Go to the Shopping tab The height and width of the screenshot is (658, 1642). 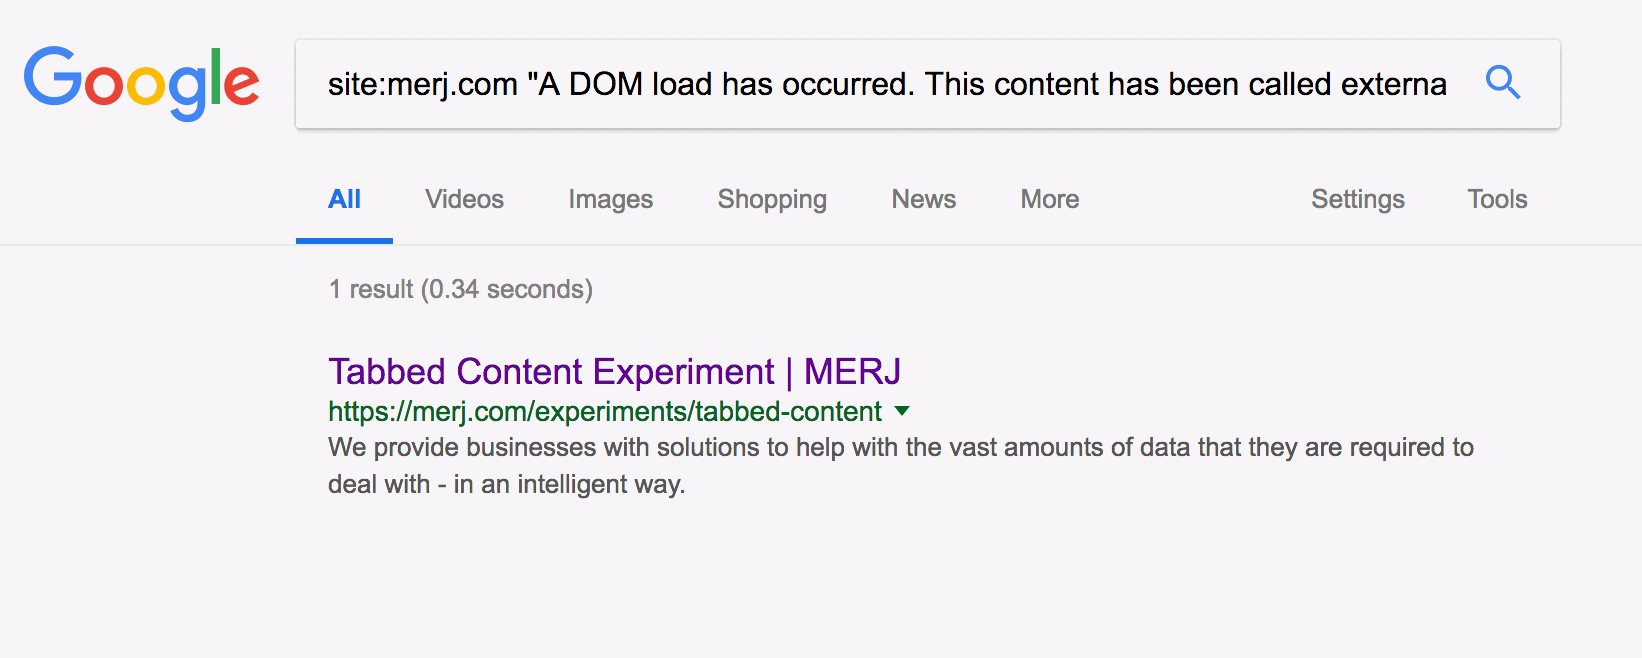coord(771,199)
